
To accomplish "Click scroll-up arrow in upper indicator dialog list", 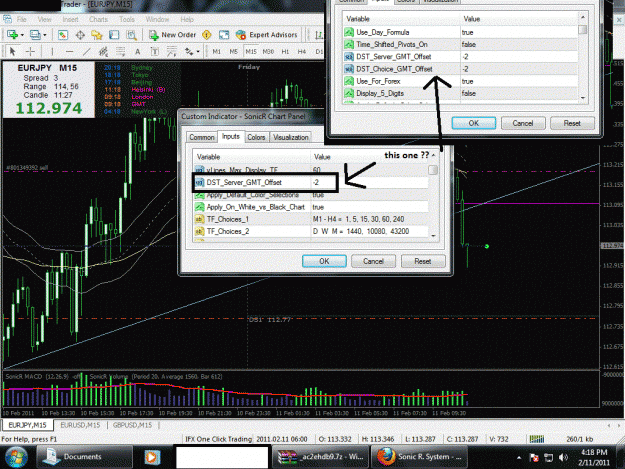I will click(583, 17).
